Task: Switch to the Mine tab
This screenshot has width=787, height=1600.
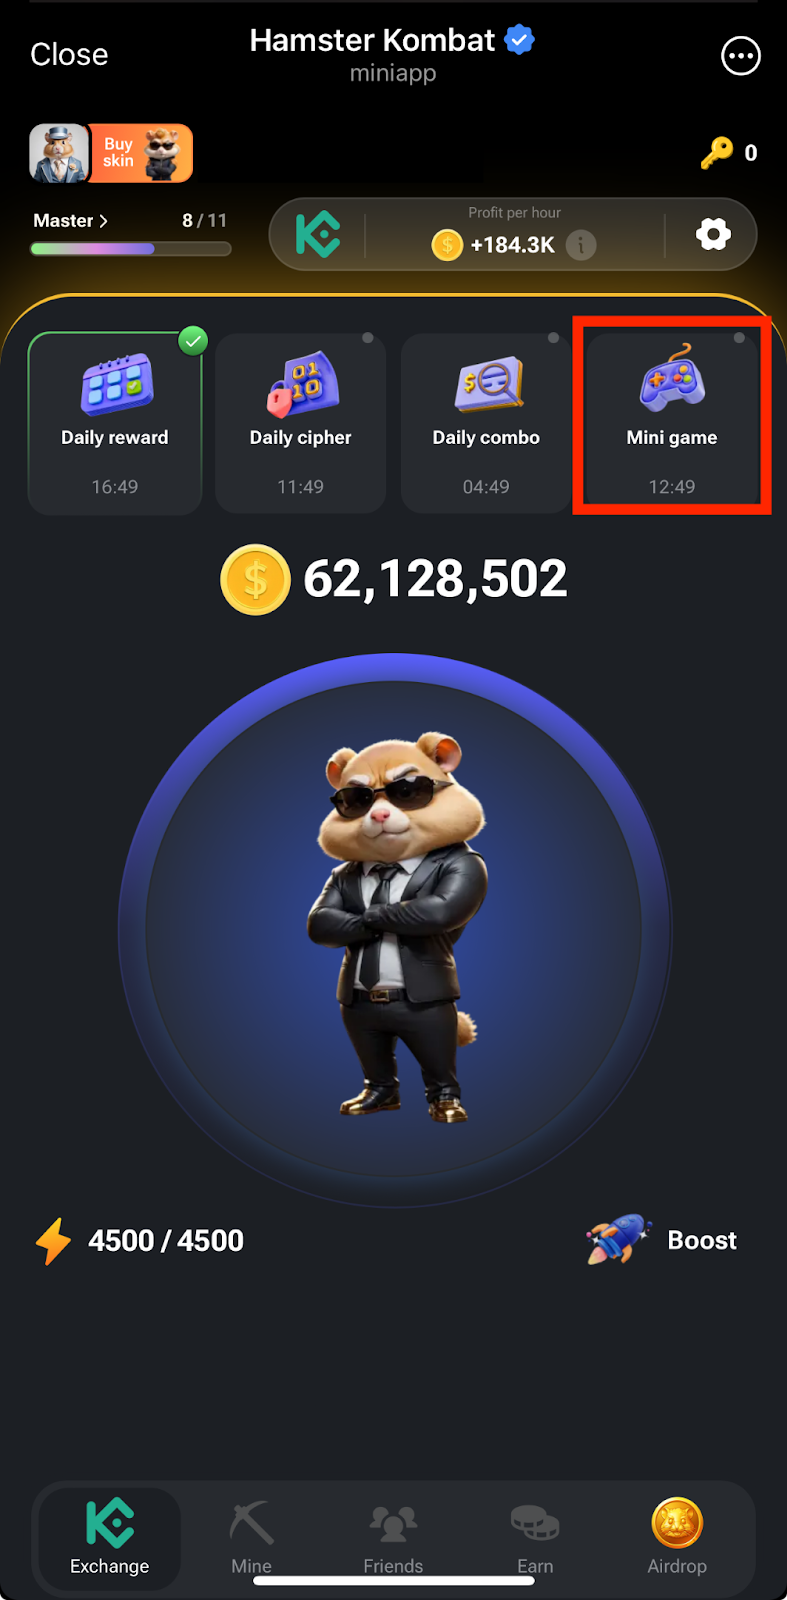Action: click(x=251, y=1537)
